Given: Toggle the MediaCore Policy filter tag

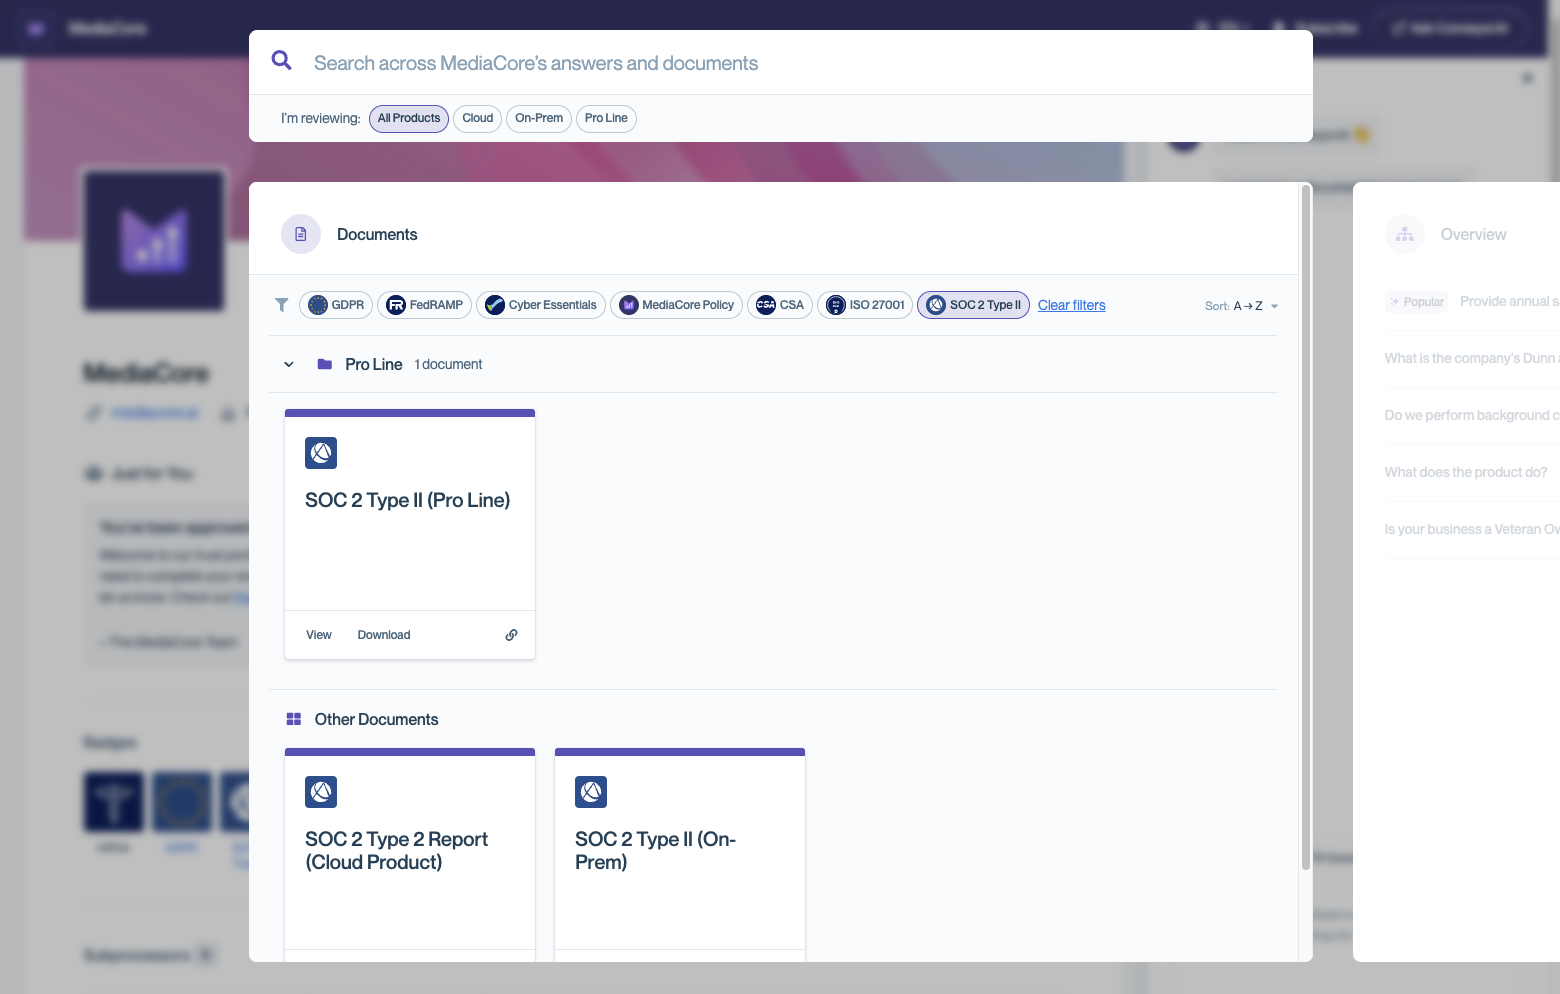Looking at the screenshot, I should pyautogui.click(x=676, y=305).
